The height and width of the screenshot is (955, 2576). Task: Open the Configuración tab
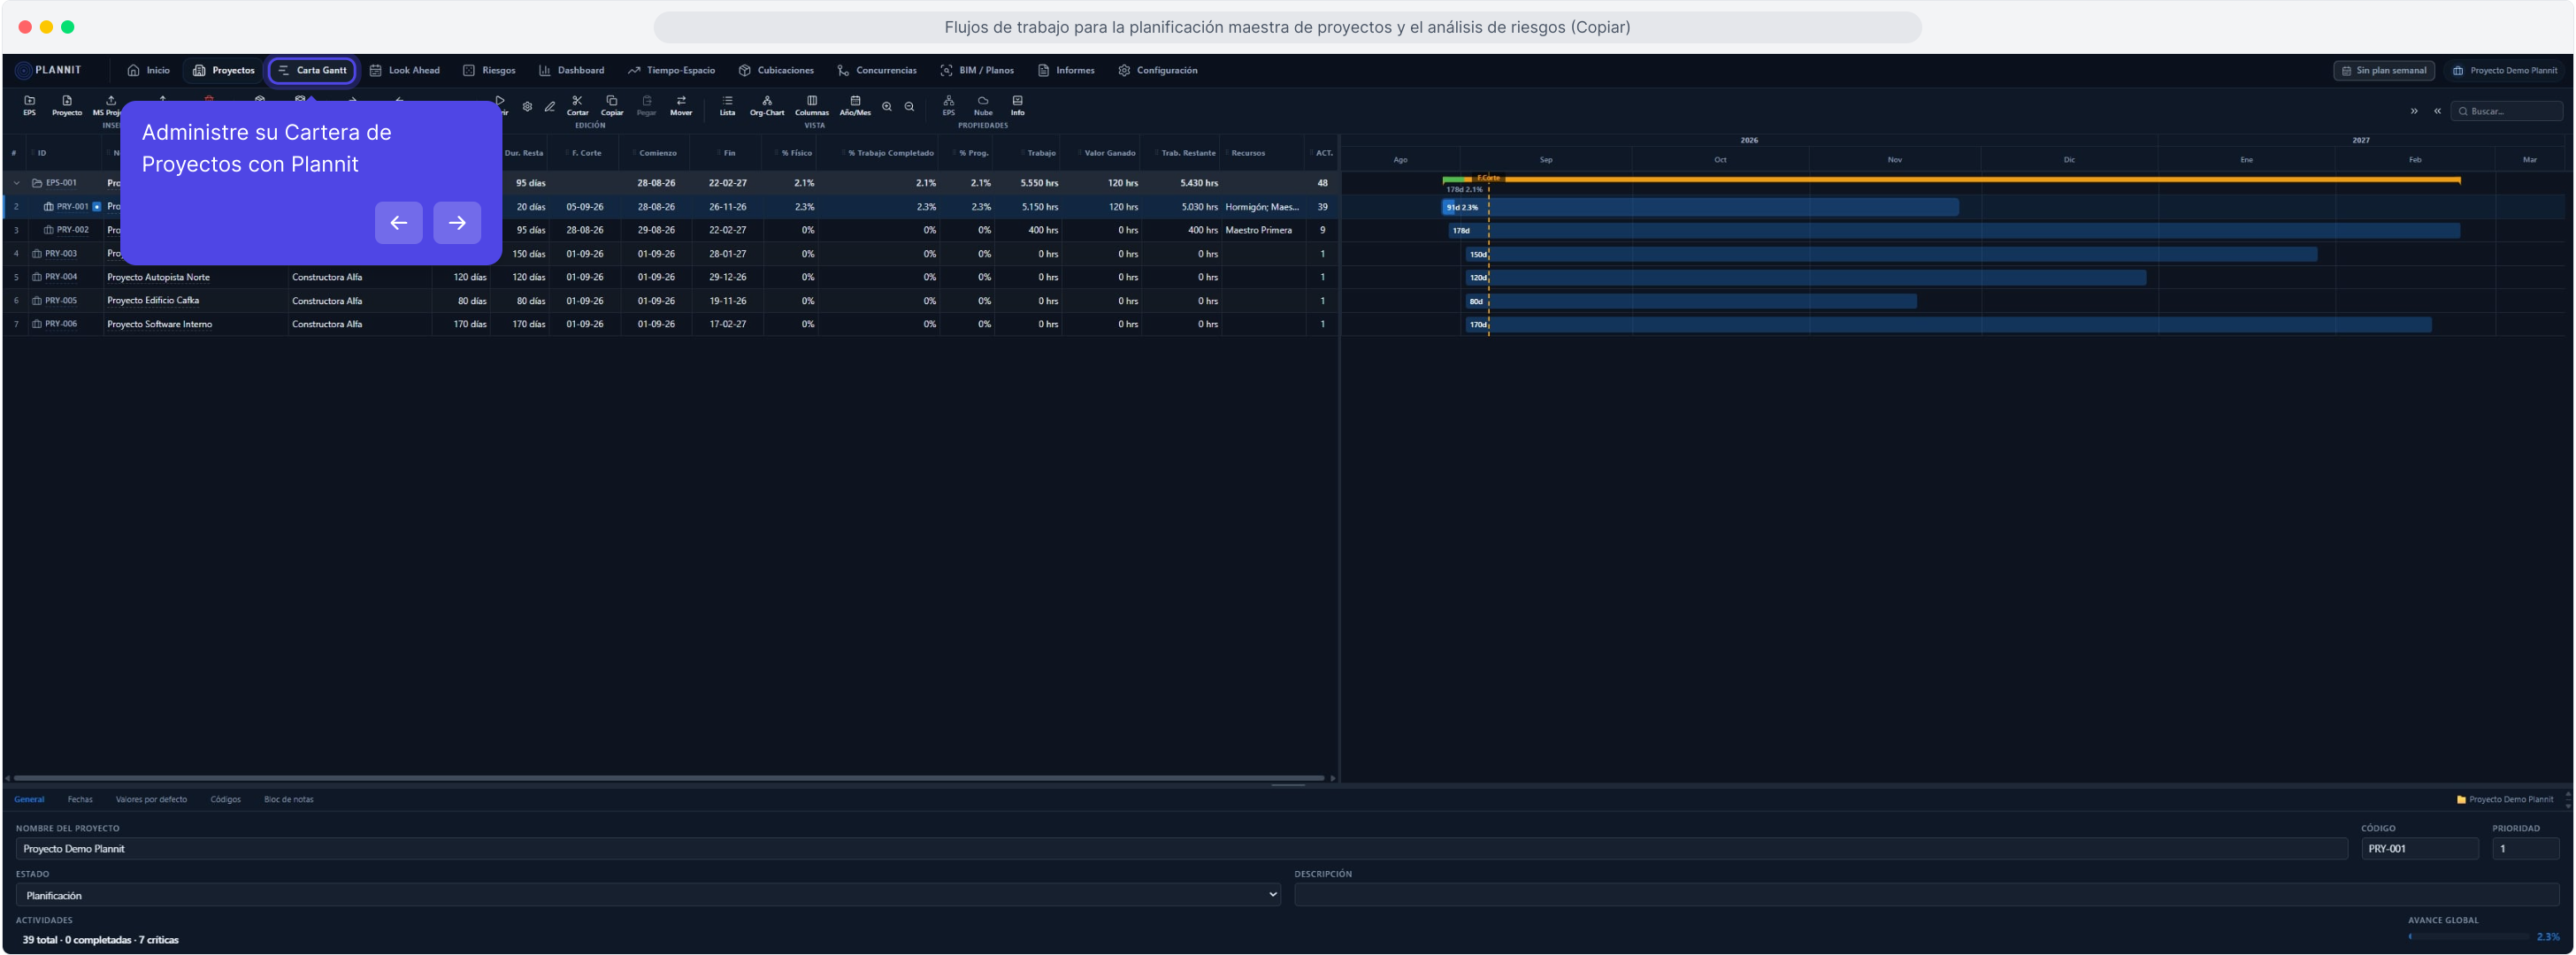1158,70
